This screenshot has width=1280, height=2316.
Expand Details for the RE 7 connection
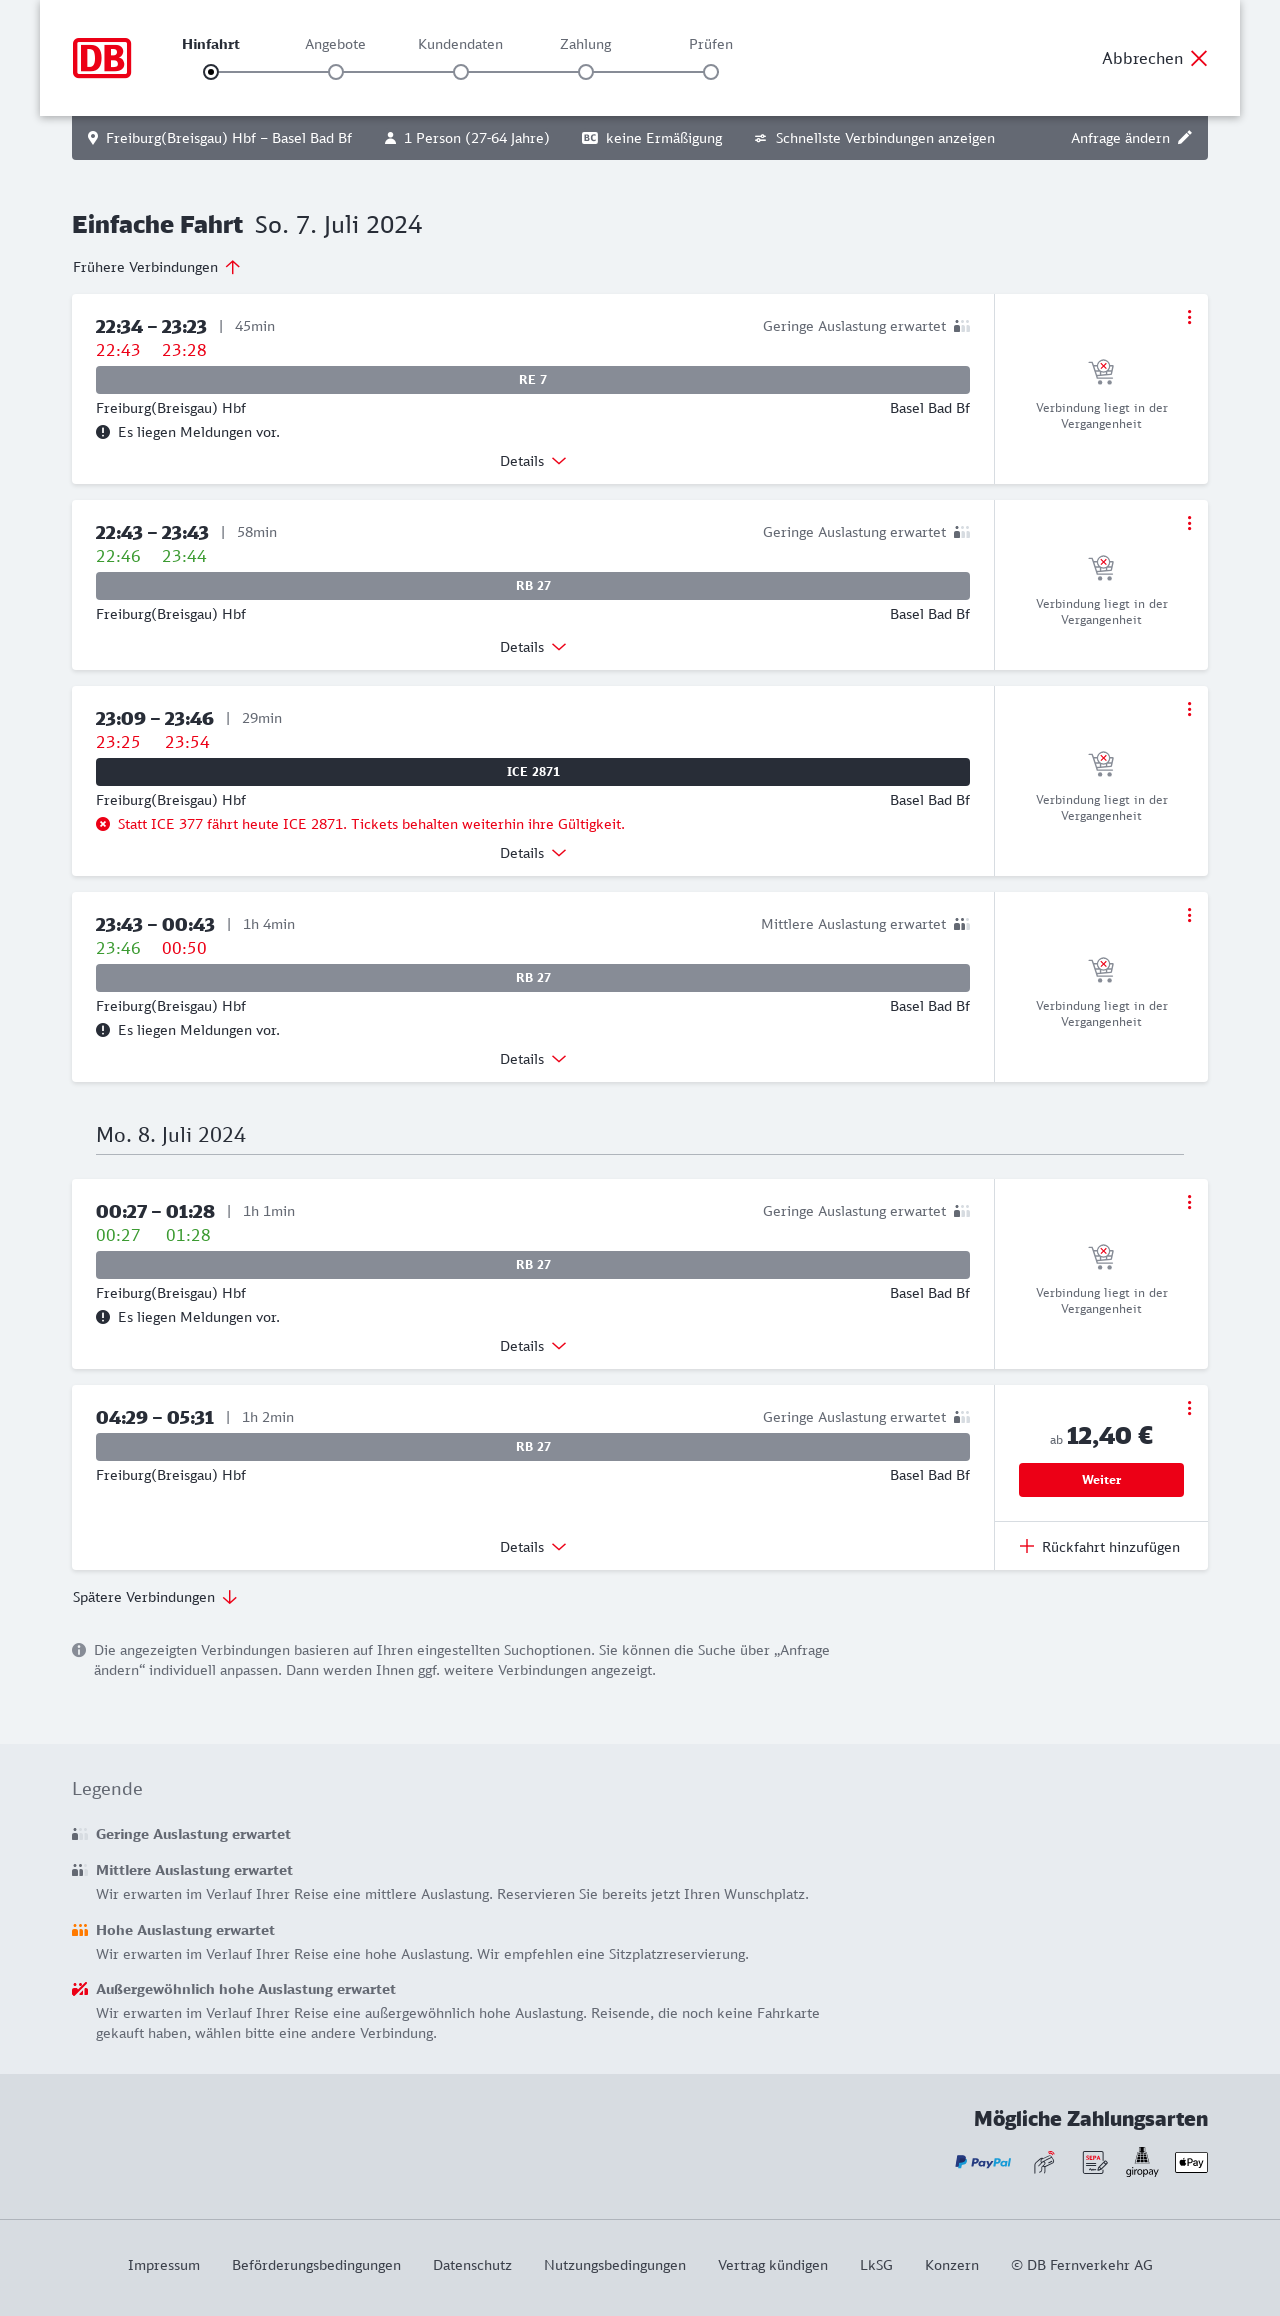(533, 461)
